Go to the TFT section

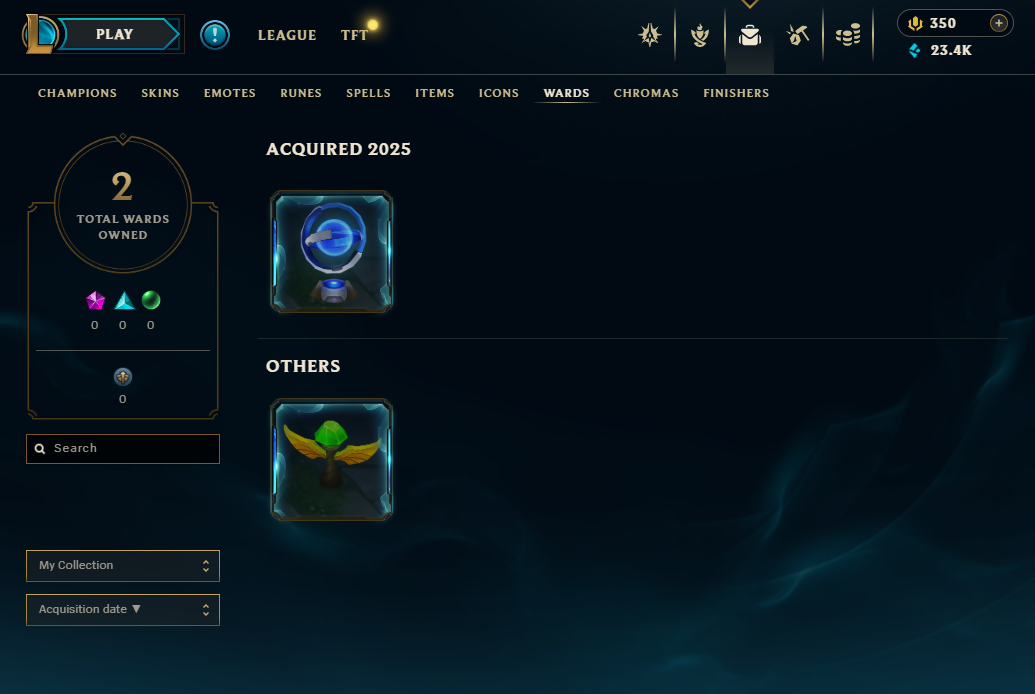pos(354,35)
